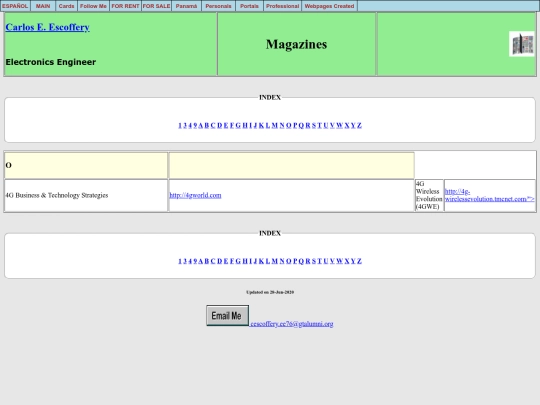This screenshot has height=405, width=540.
Task: Jump to number 1 in upper INDEX
Action: click(x=180, y=125)
